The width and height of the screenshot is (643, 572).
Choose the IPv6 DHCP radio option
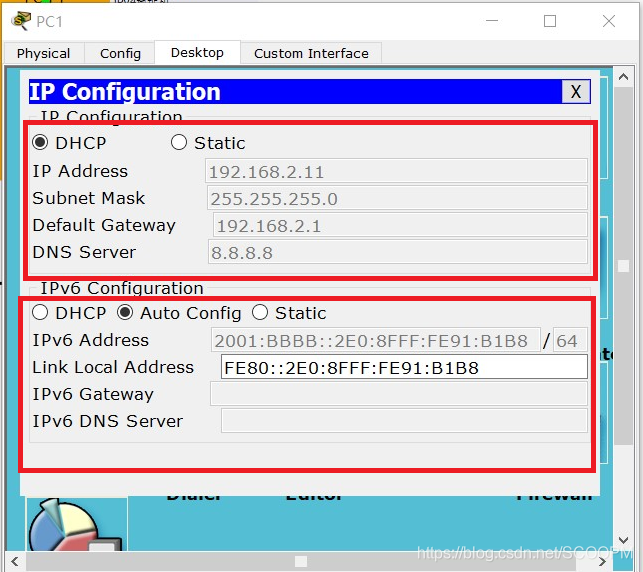point(40,312)
